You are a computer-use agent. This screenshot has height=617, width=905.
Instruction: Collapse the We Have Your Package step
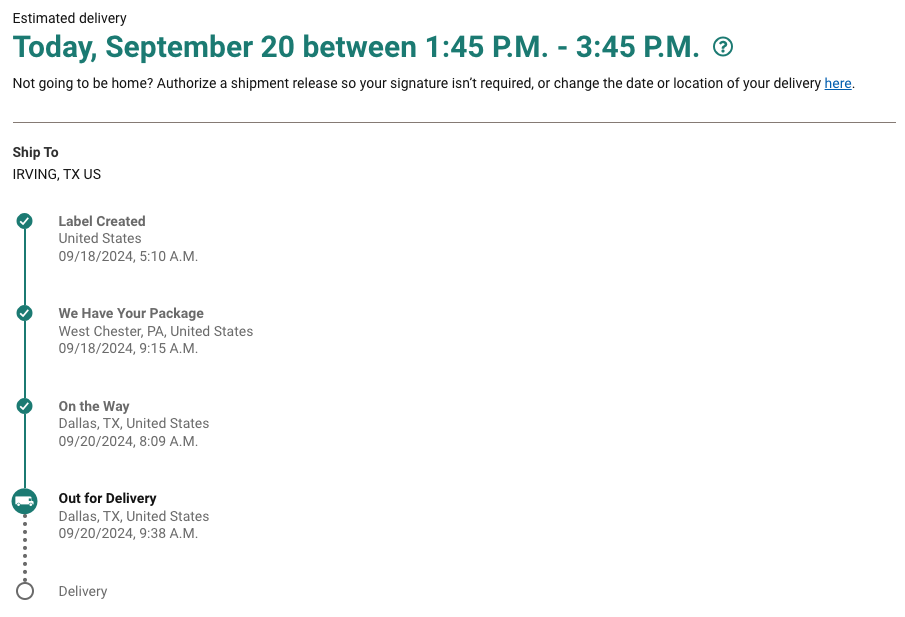coord(130,313)
